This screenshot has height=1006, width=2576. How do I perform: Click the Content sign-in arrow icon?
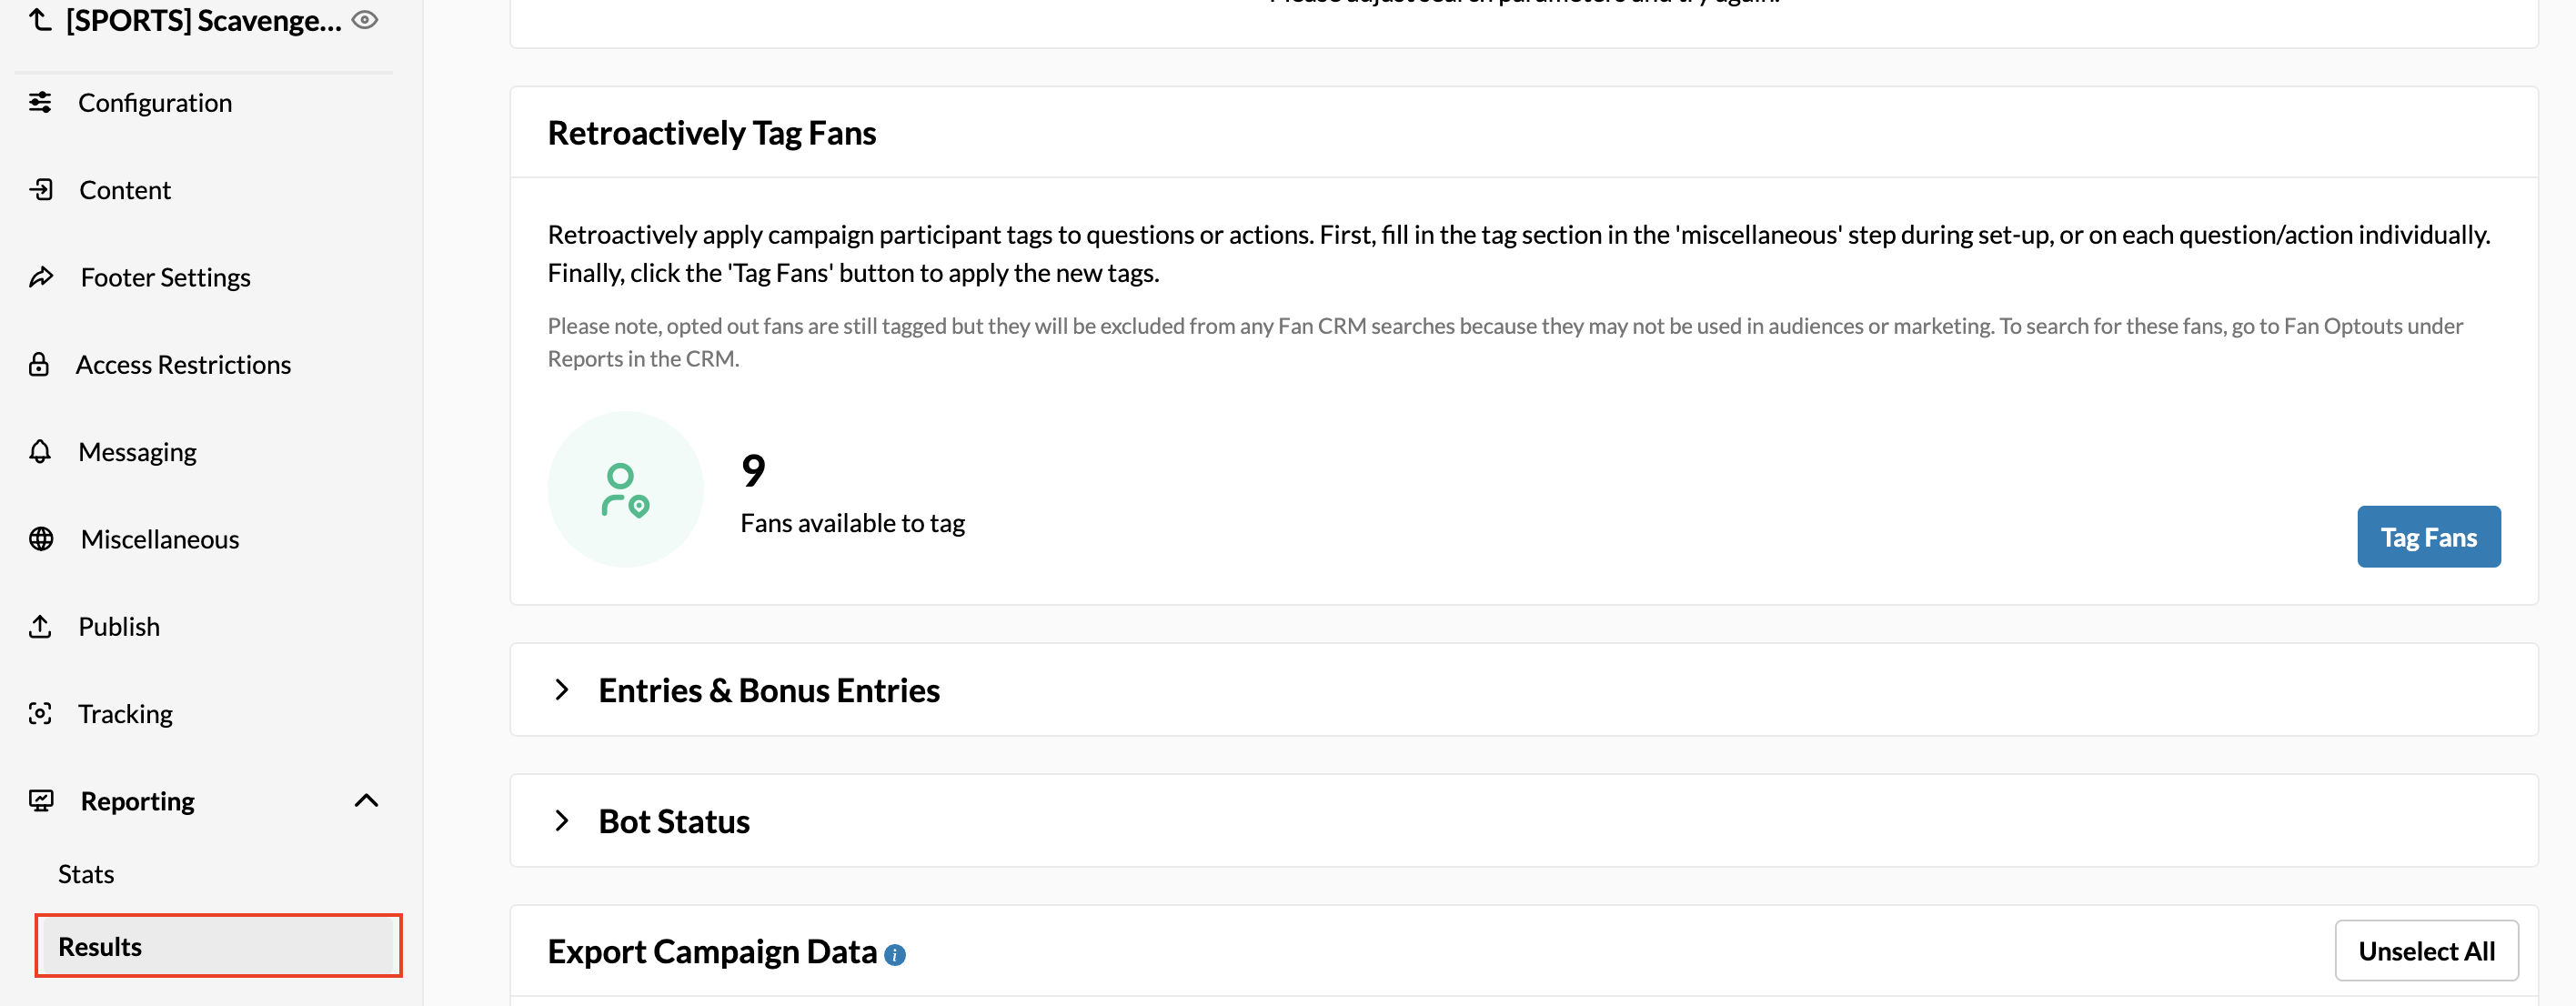tap(40, 189)
